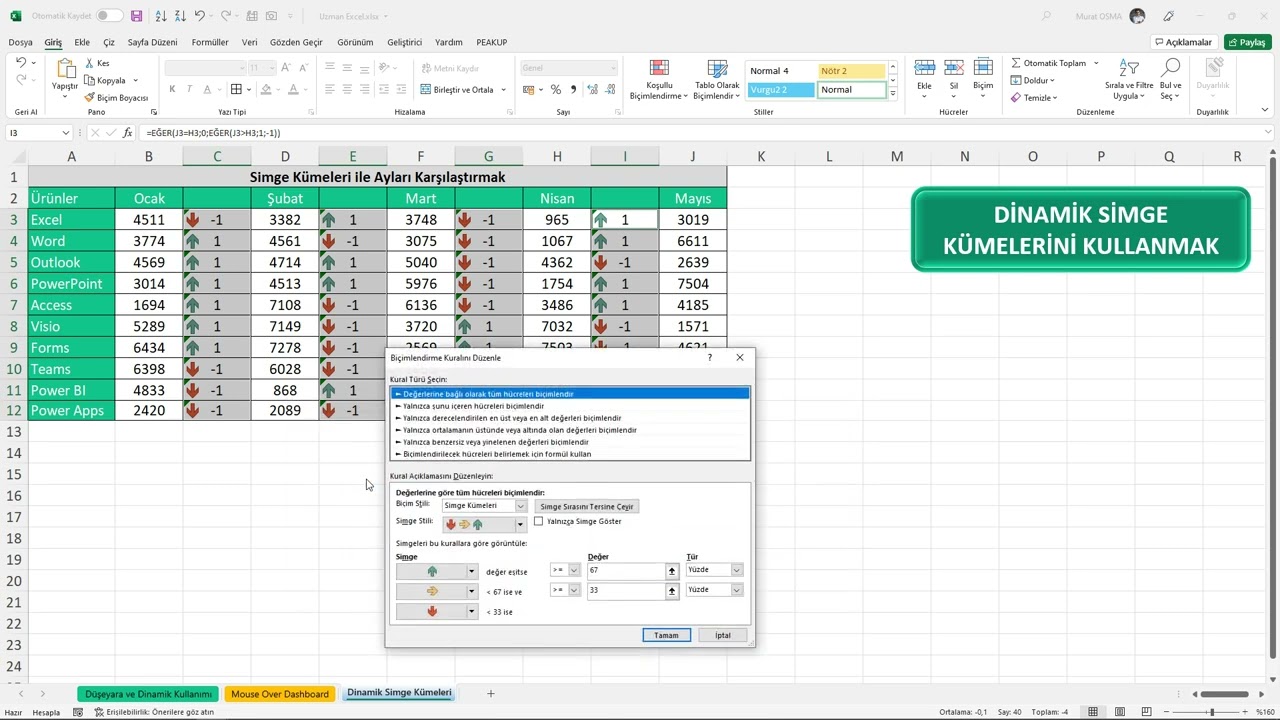The height and width of the screenshot is (720, 1280).
Task: Check the Yalnızca Simge Göster checkbox
Action: (539, 521)
